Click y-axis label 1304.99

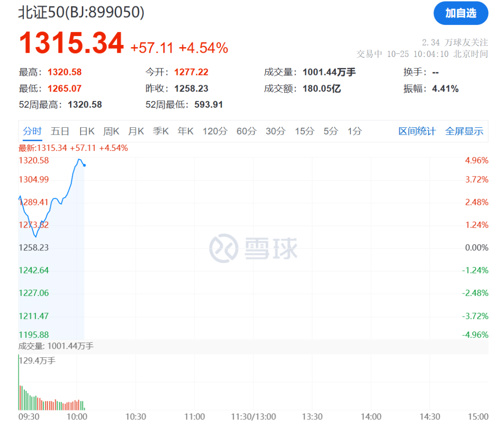click(x=34, y=180)
